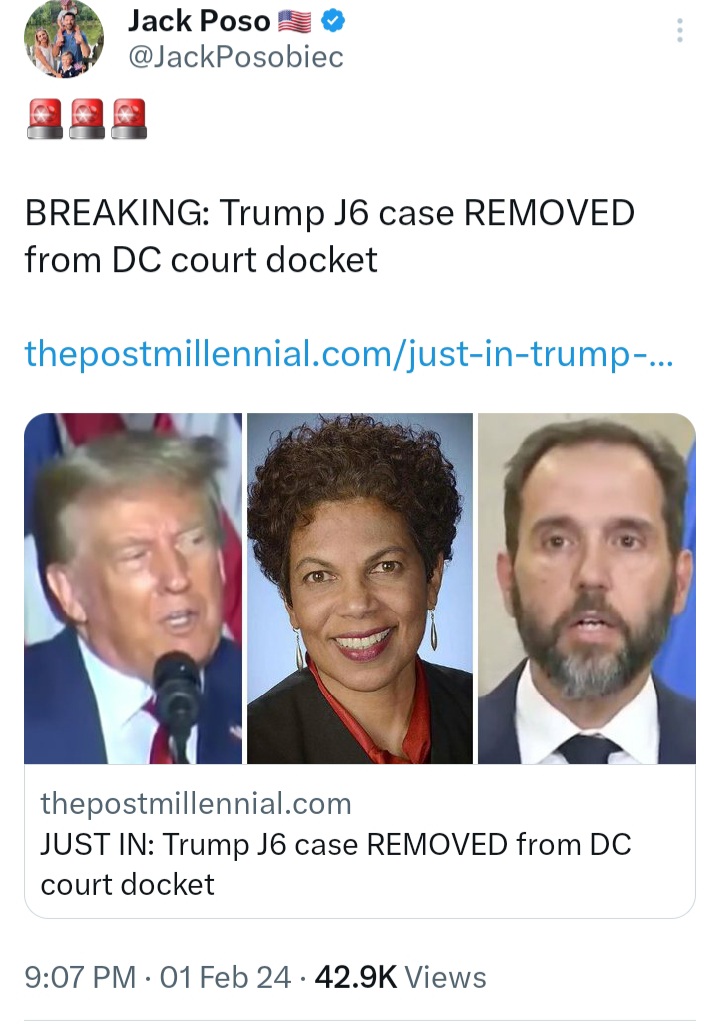Open the thepostmillennial.com/just-in-trump link
The width and height of the screenshot is (720, 1029).
349,354
